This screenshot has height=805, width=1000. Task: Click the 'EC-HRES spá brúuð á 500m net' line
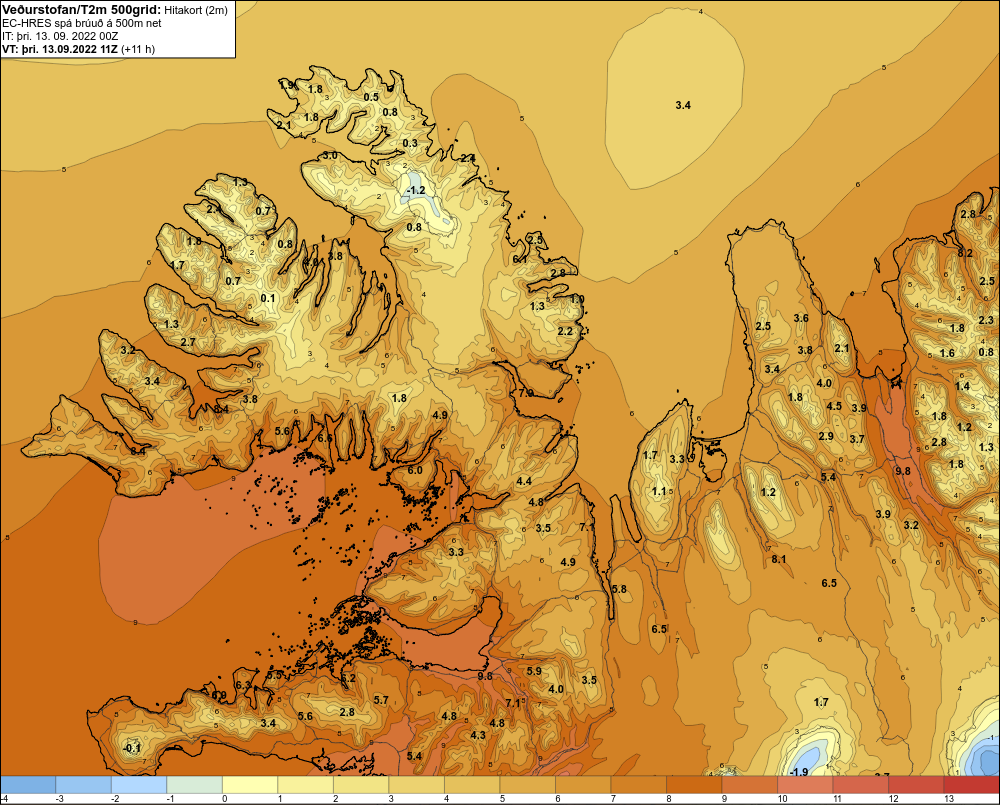point(82,23)
